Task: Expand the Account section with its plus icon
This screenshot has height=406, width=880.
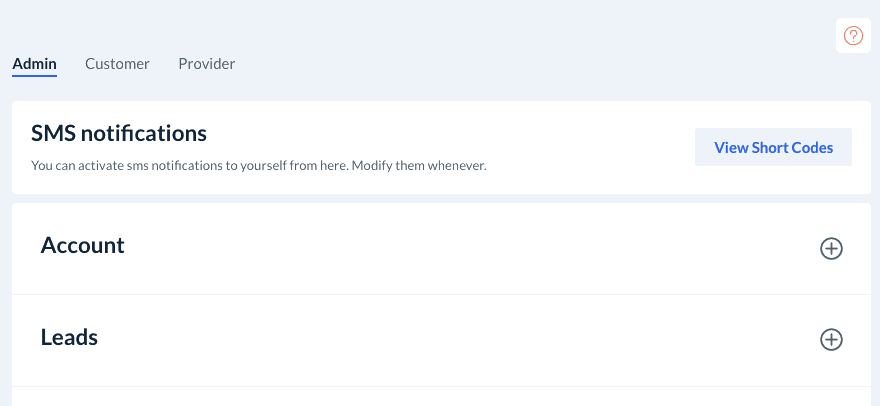Action: 831,249
